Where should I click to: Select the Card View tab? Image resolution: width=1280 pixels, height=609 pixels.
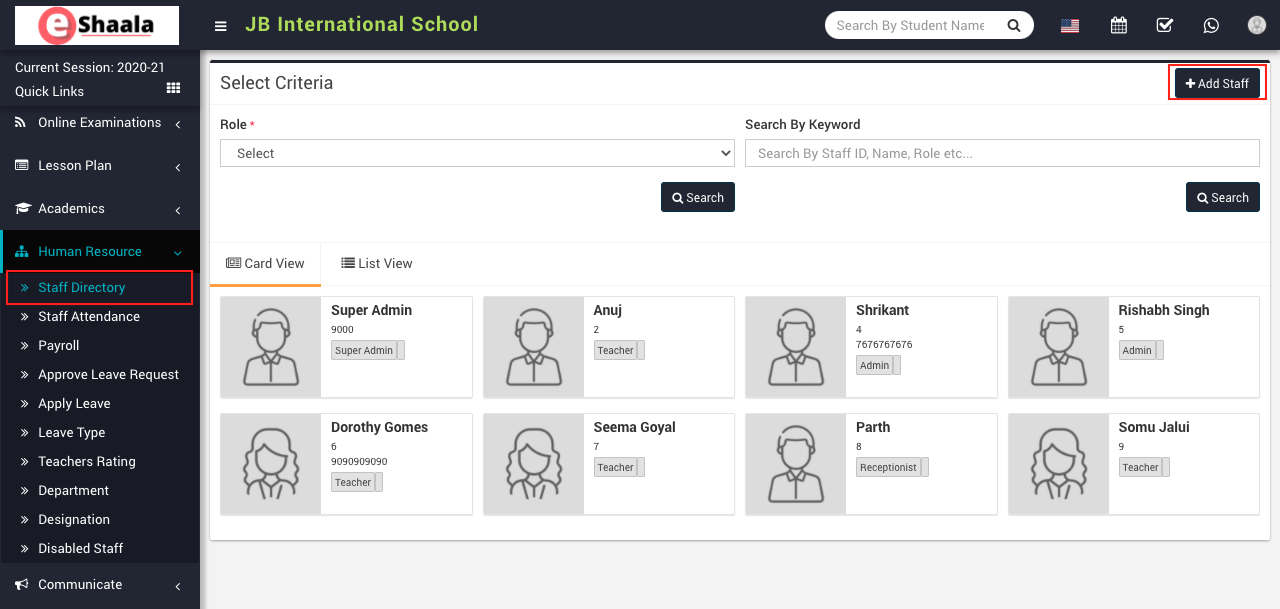pyautogui.click(x=265, y=264)
